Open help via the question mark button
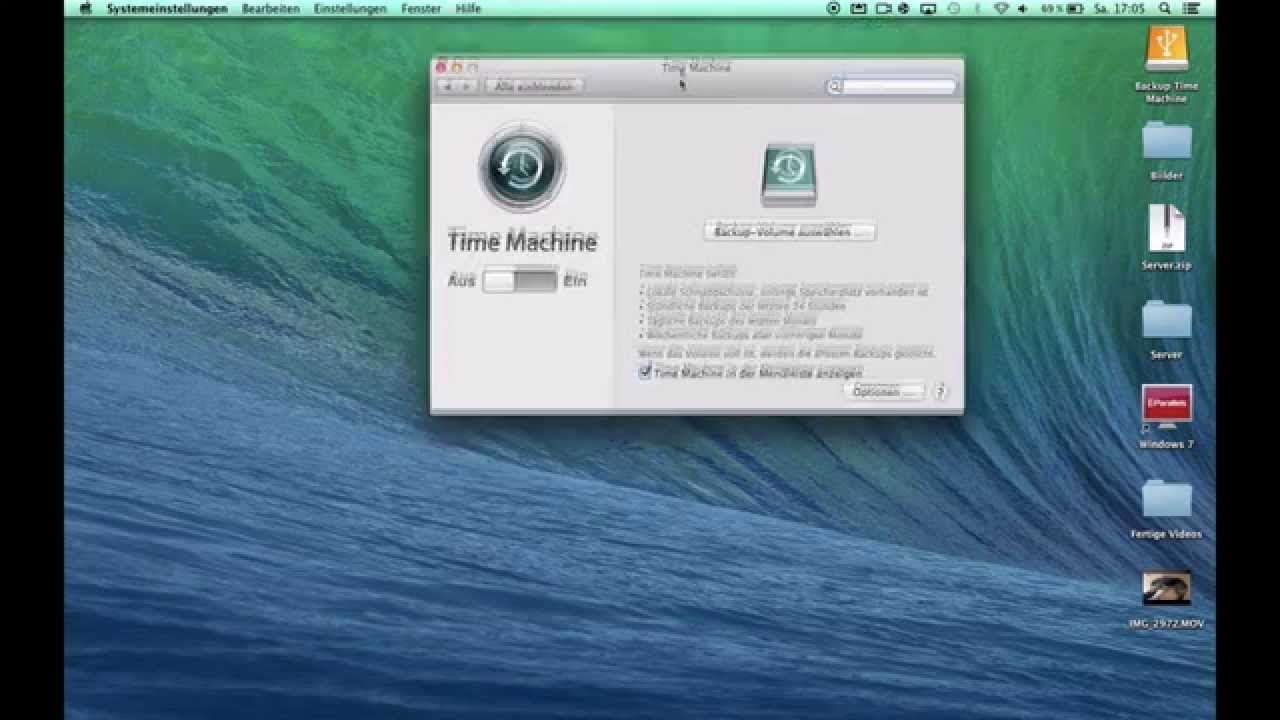 (940, 392)
